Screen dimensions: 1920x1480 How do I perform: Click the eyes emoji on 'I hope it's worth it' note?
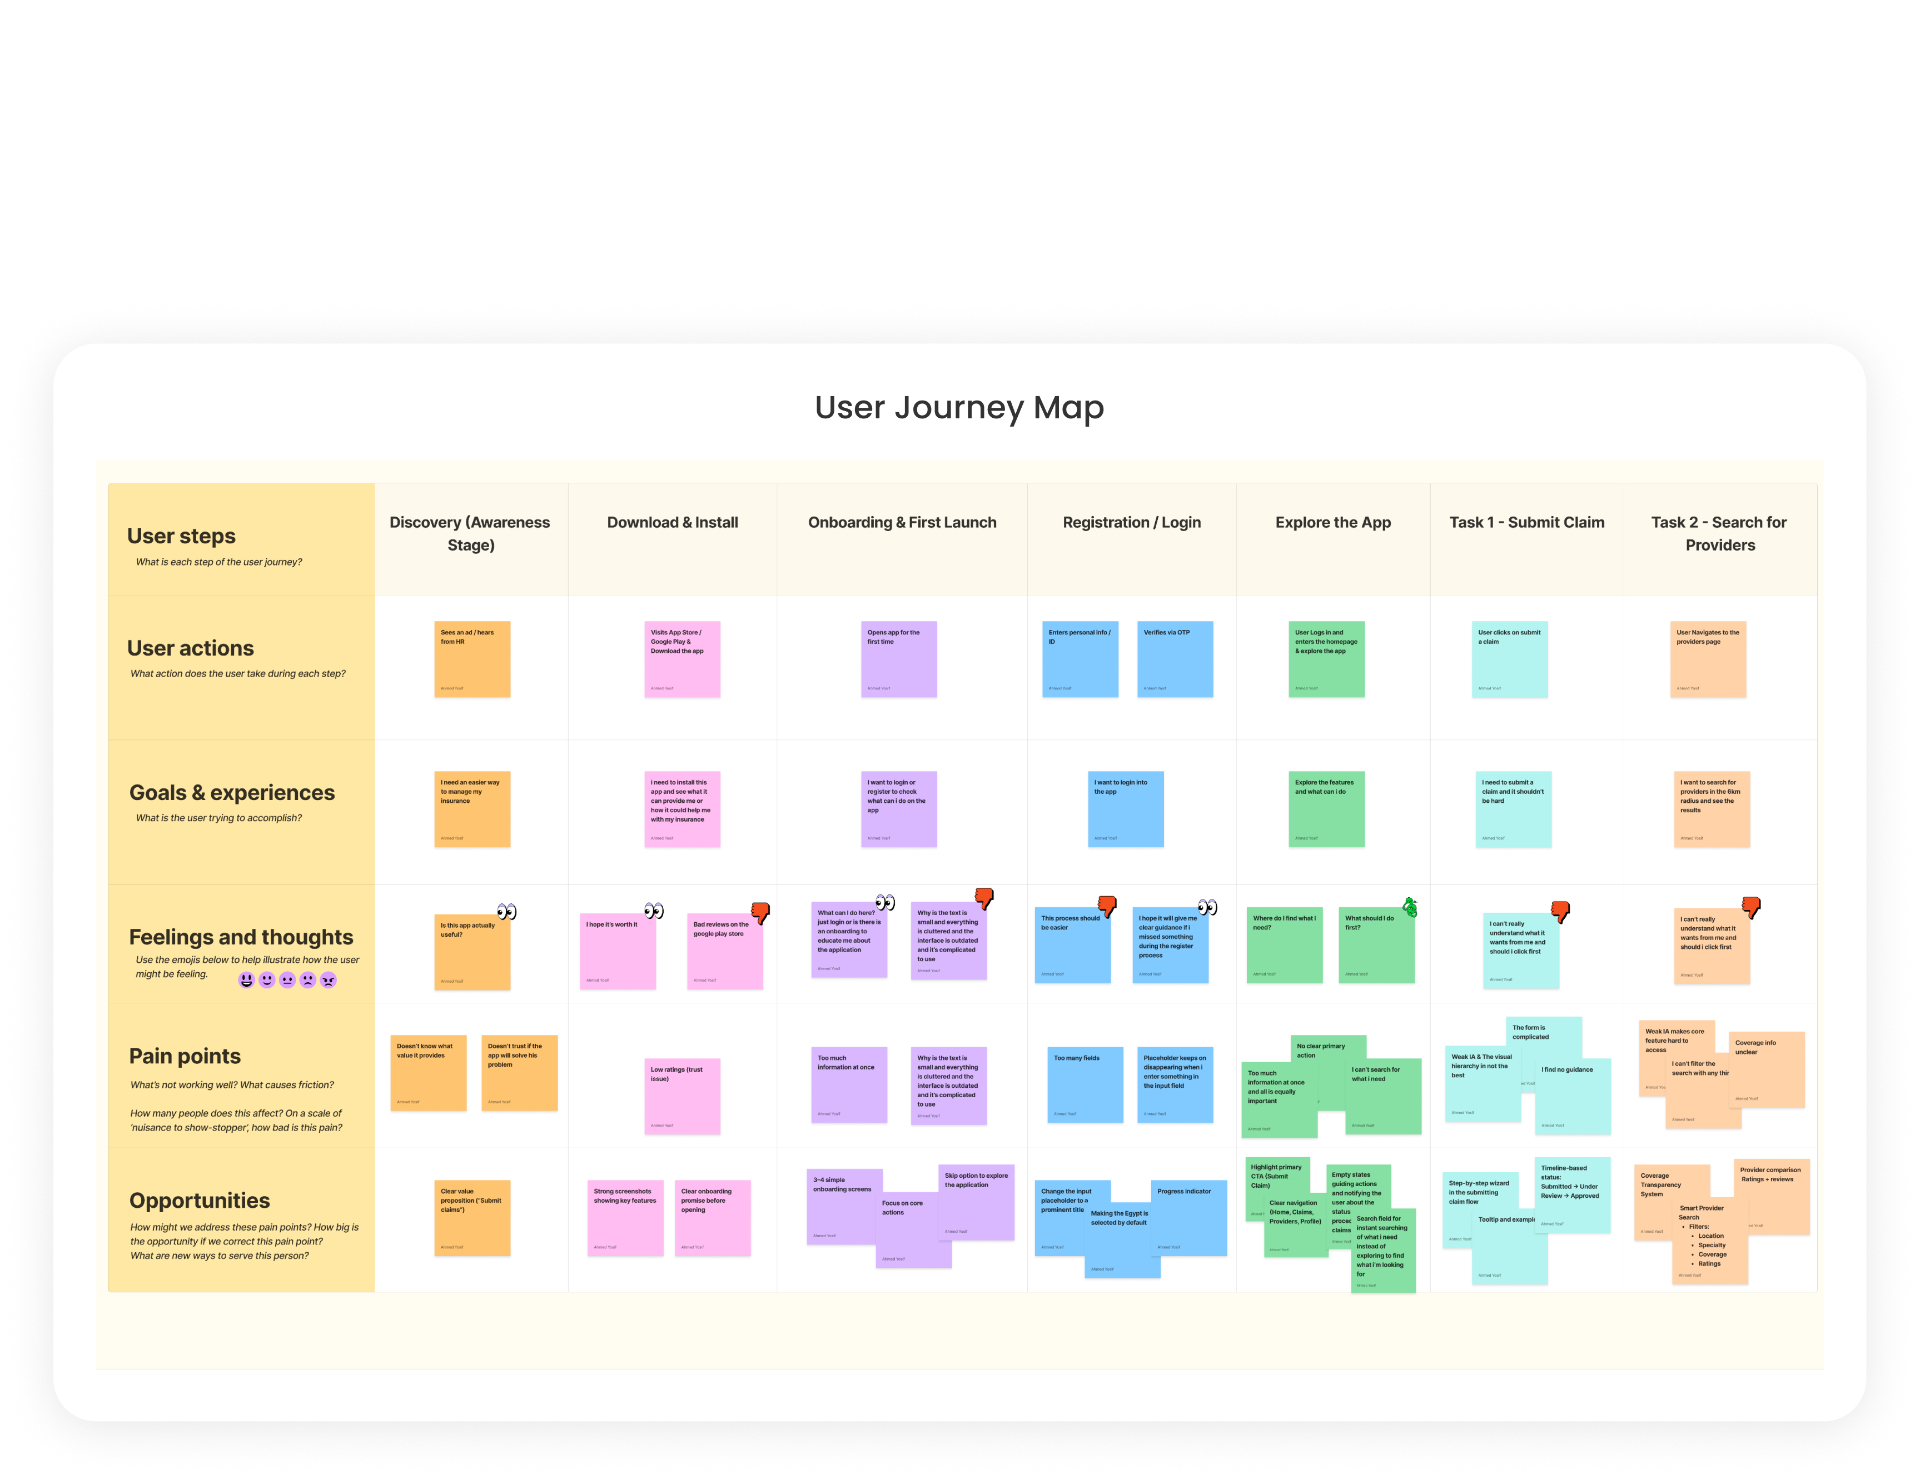coord(654,910)
